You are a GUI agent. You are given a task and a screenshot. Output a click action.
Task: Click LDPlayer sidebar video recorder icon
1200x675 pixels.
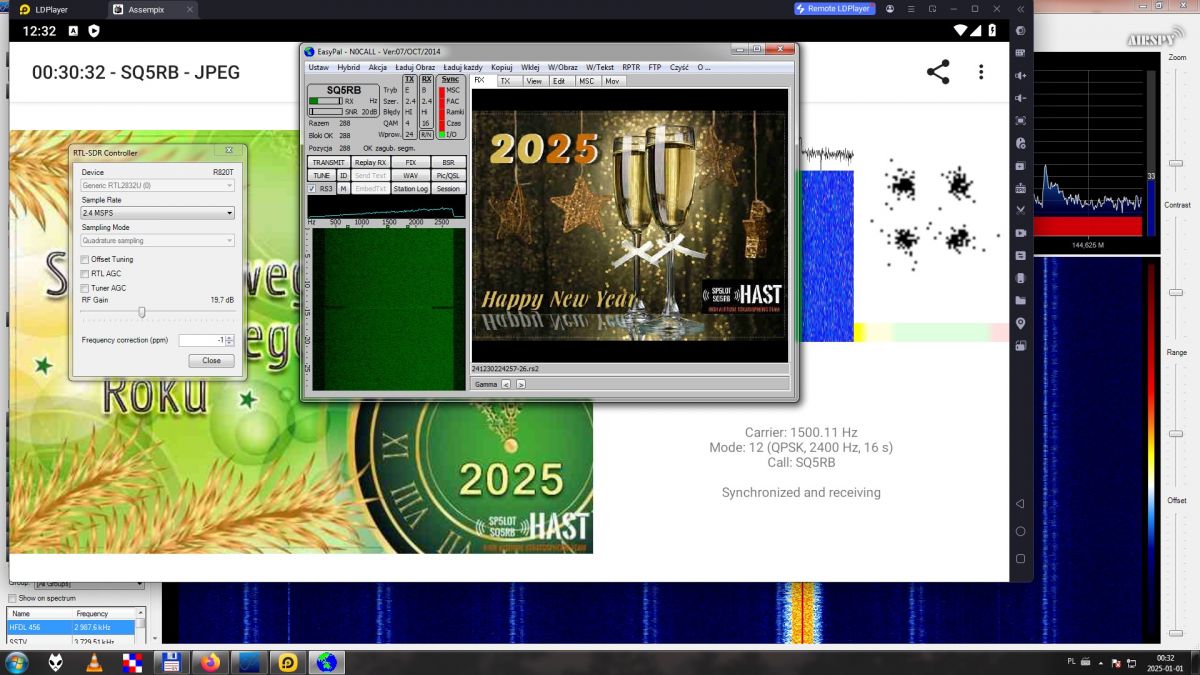tap(1020, 233)
